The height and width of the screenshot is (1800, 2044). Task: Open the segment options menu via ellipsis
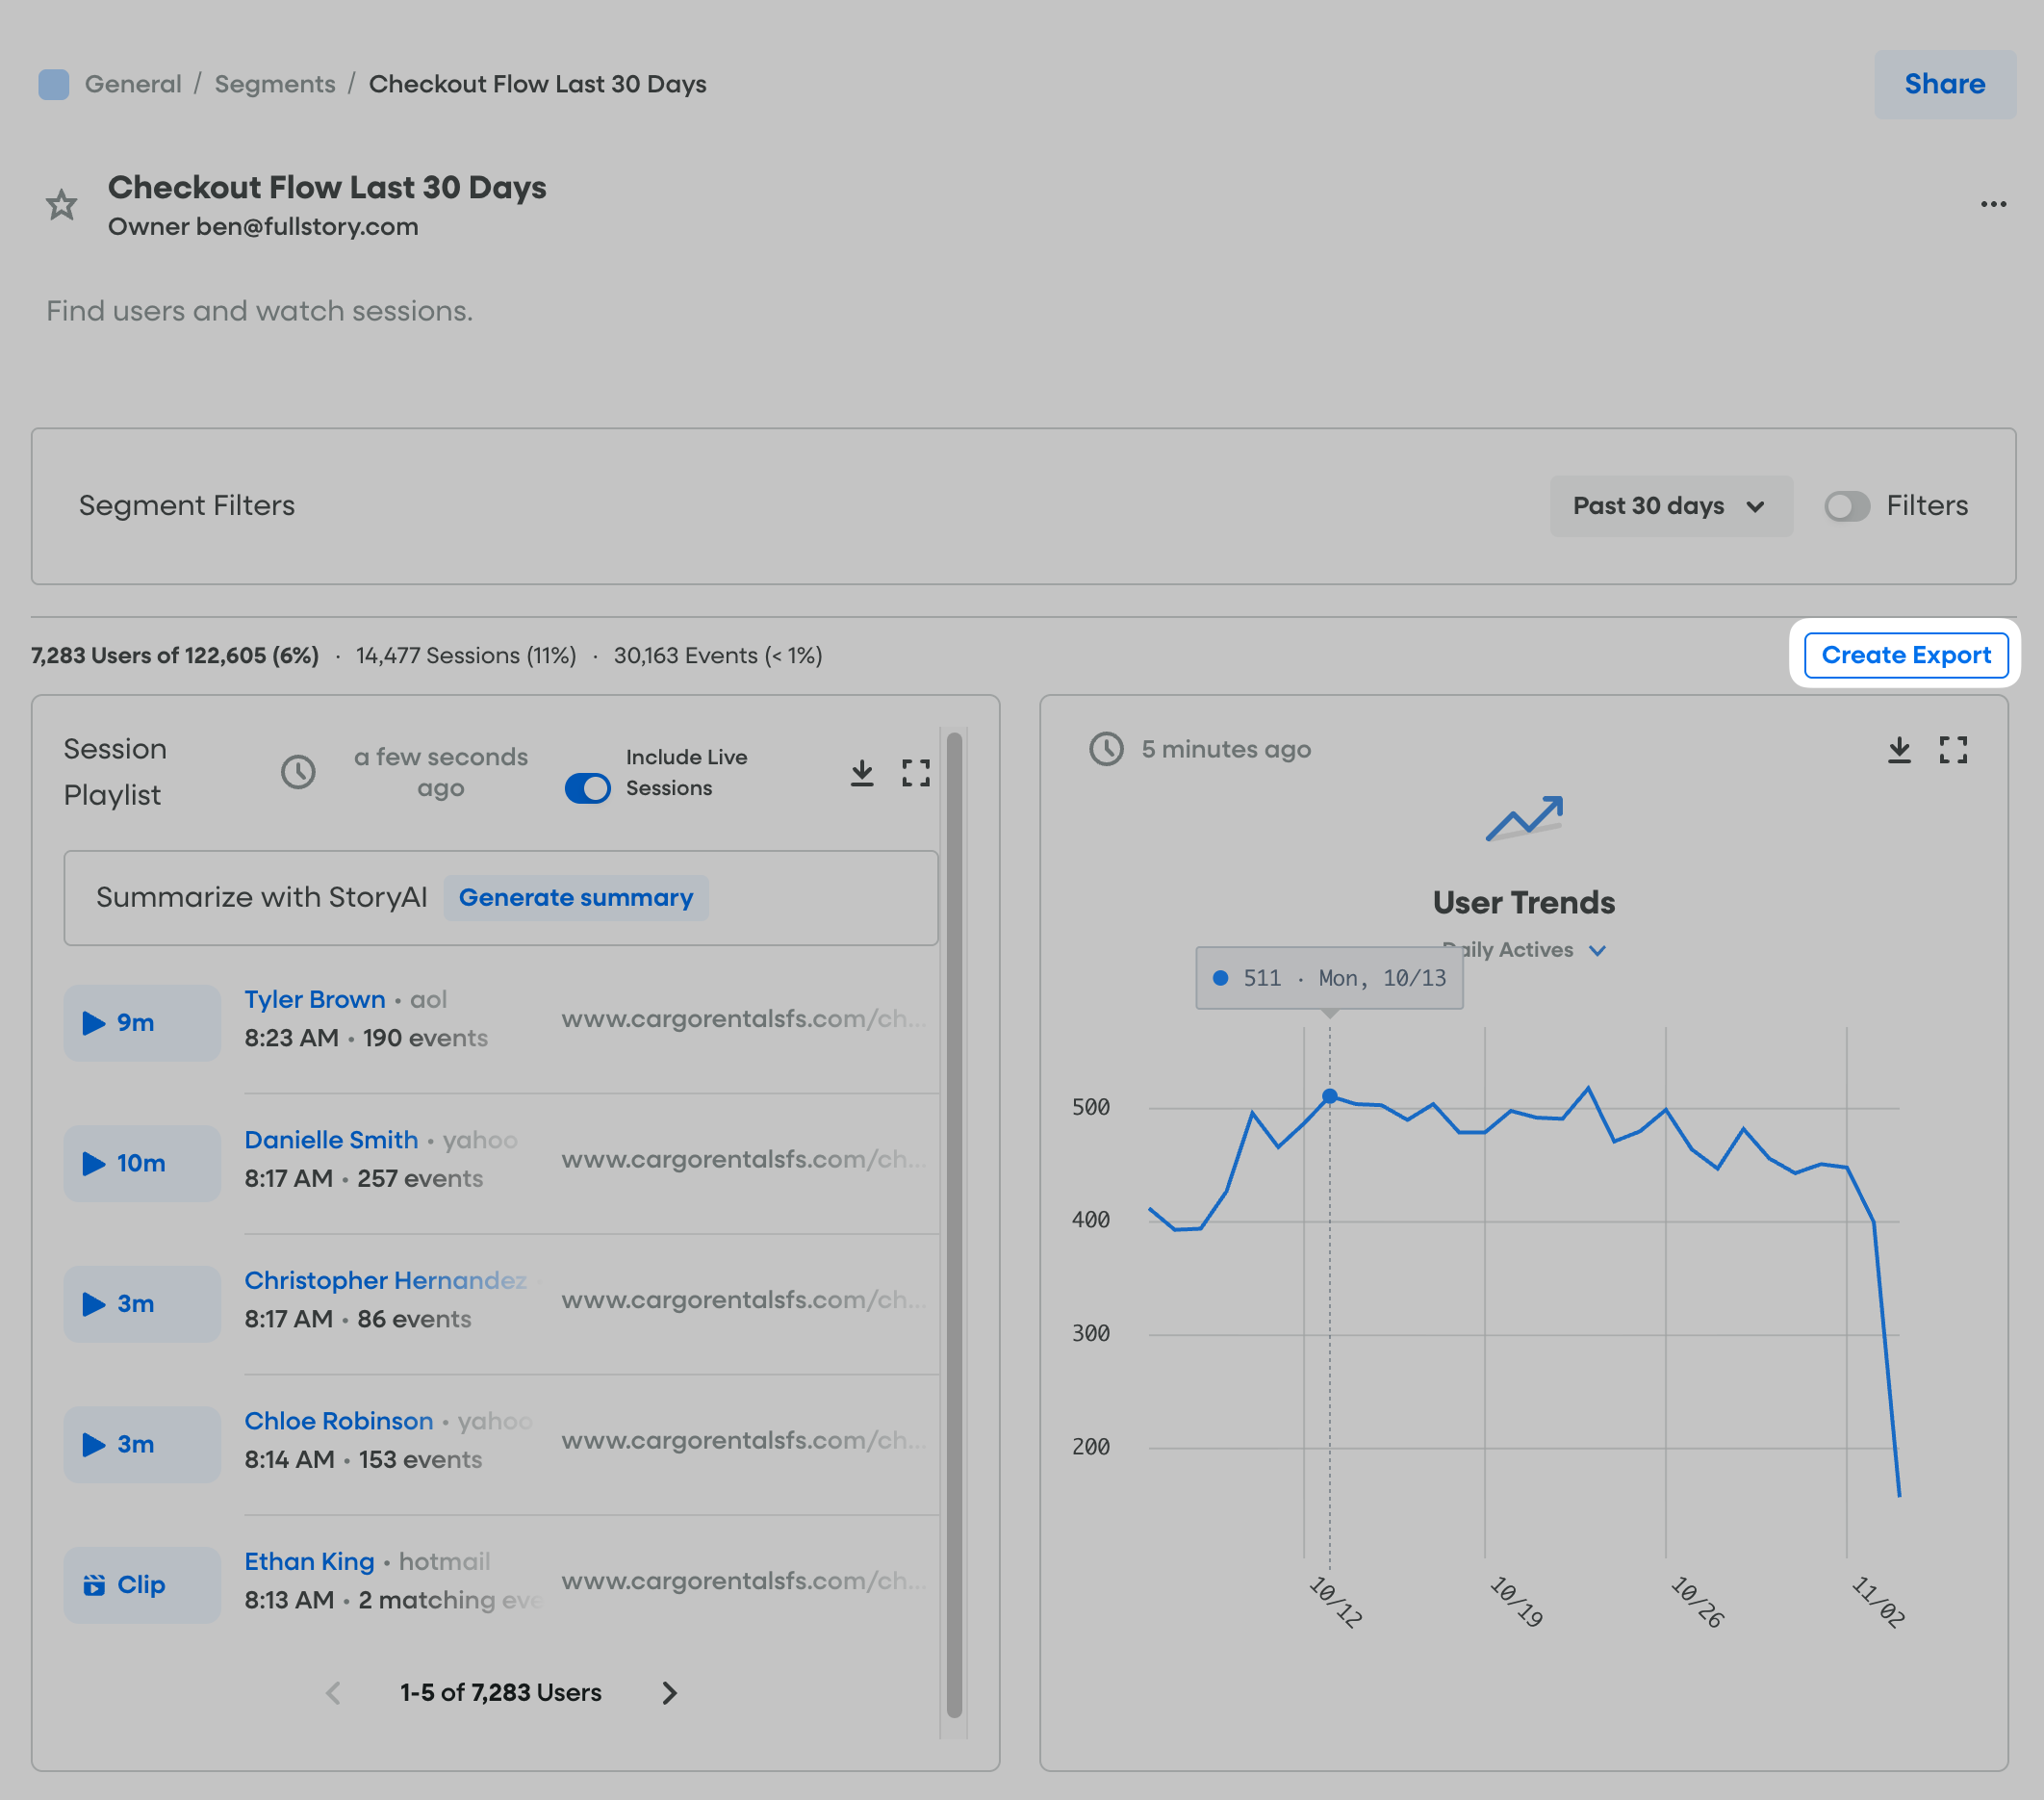coord(1993,204)
